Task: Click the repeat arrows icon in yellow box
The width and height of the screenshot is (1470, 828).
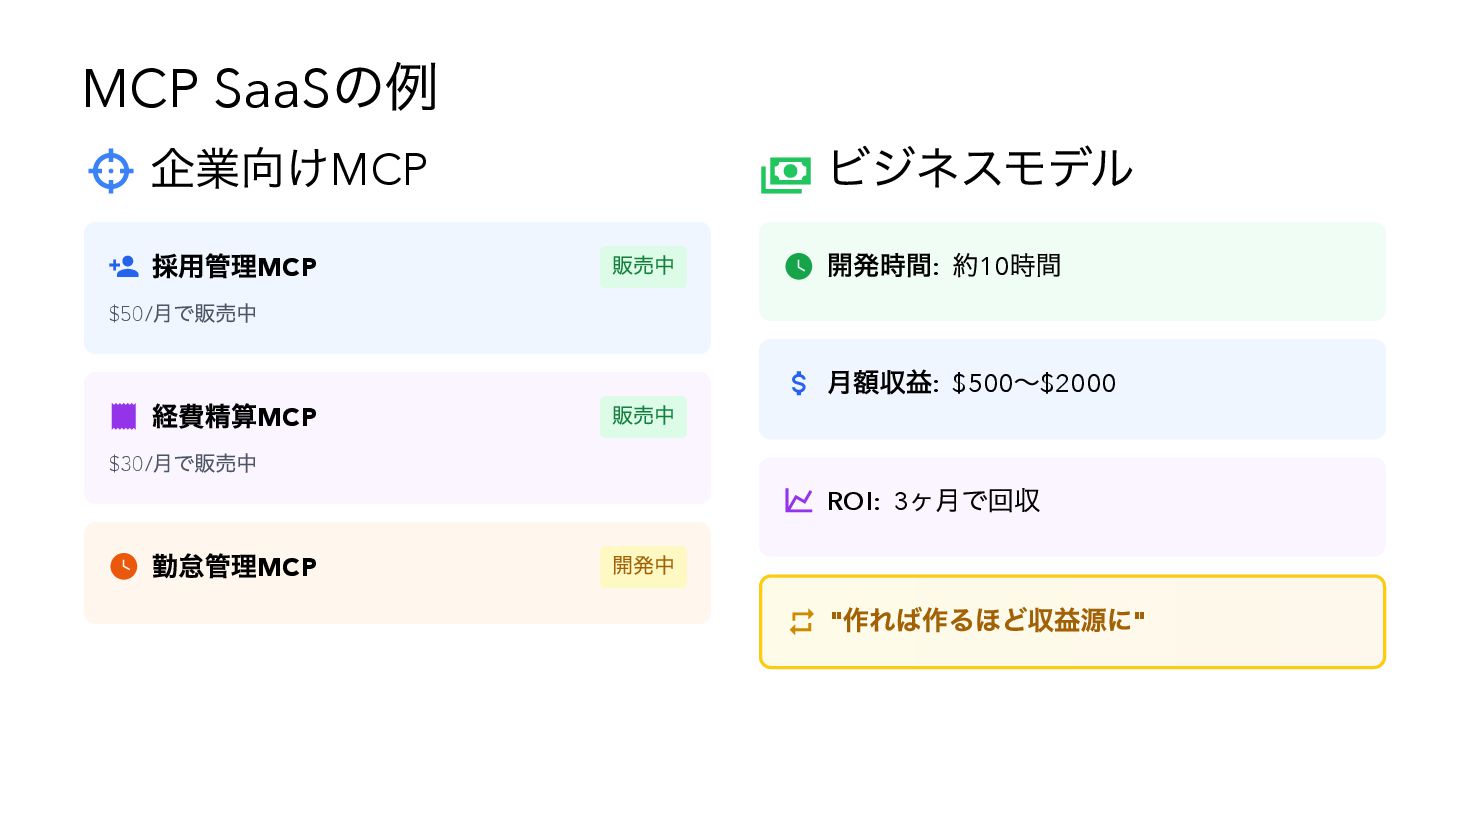Action: [802, 622]
